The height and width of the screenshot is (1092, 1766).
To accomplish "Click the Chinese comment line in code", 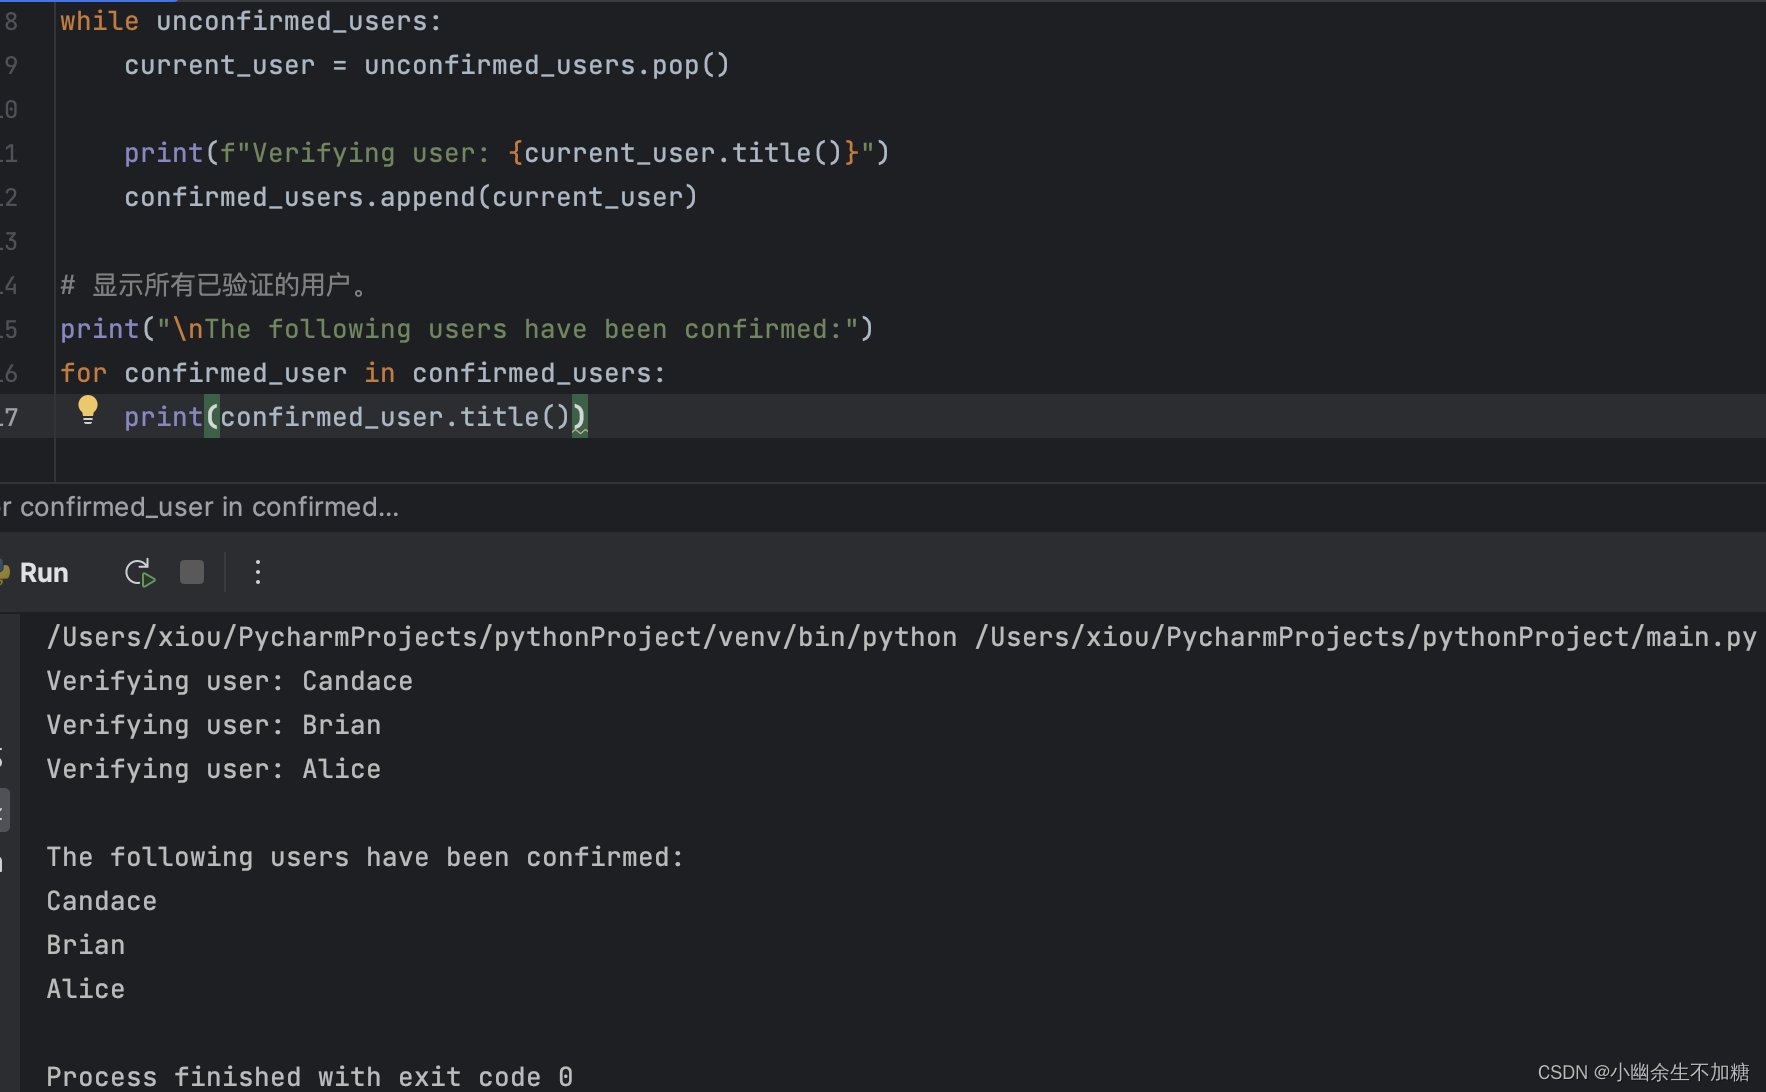I will coord(214,285).
